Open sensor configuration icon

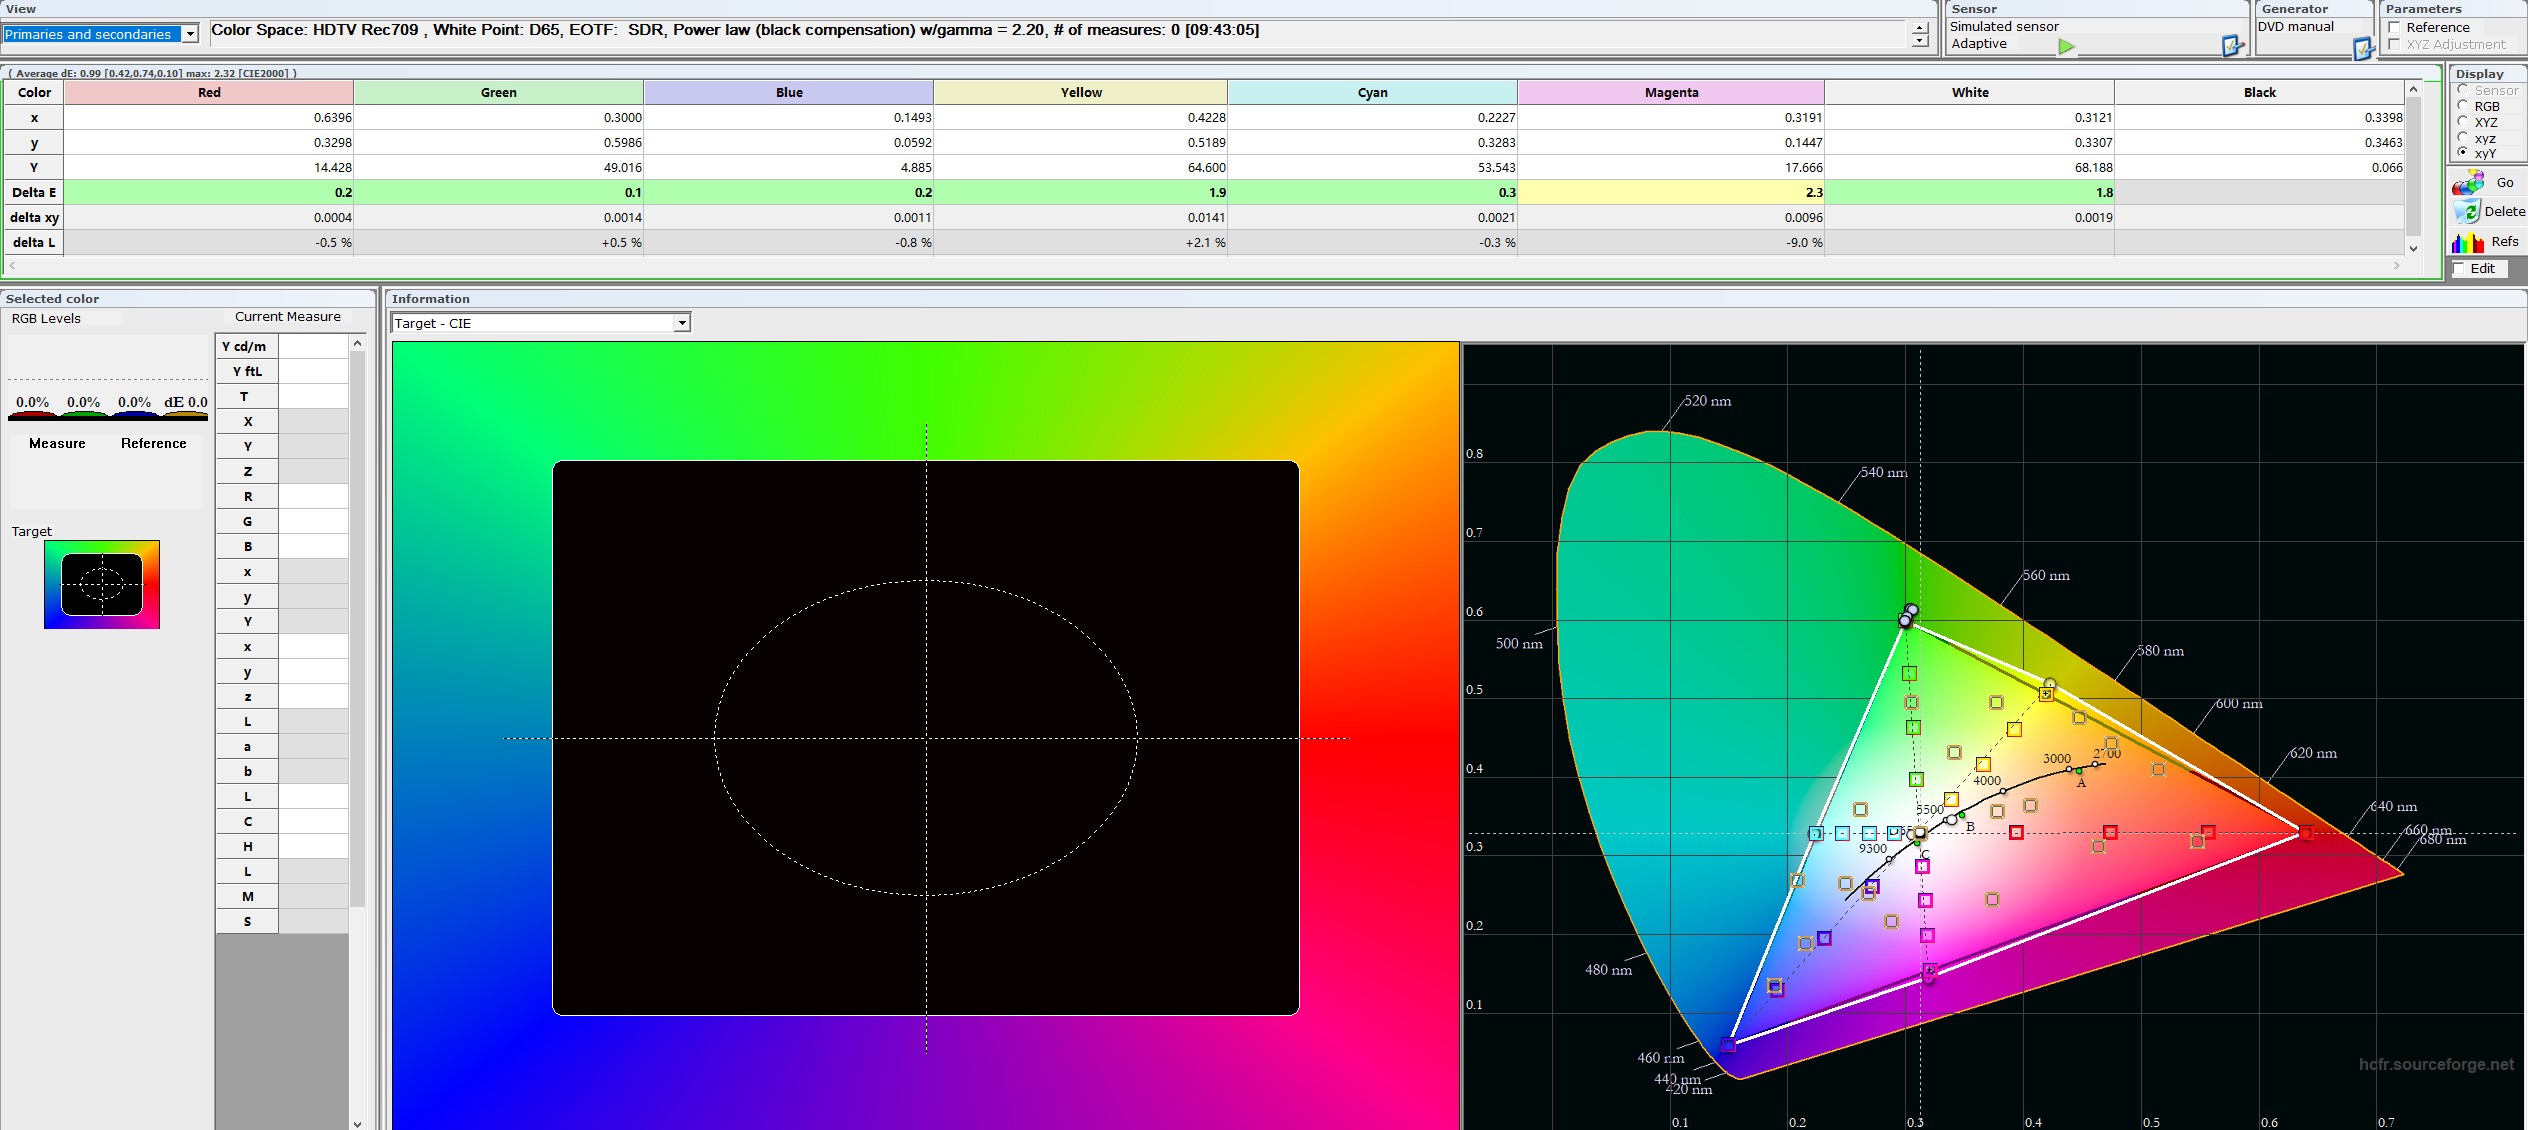[x=2232, y=45]
